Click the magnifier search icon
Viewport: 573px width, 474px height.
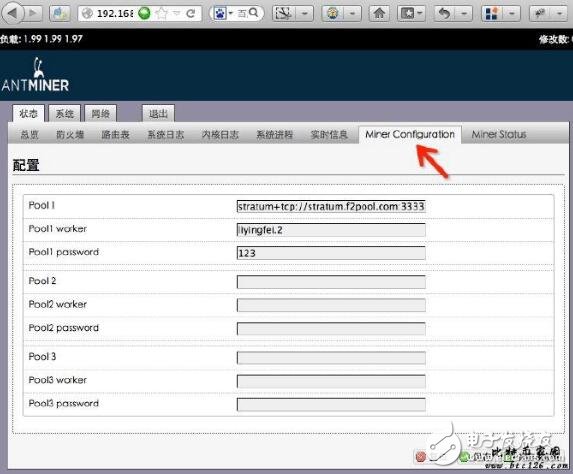[x=253, y=13]
